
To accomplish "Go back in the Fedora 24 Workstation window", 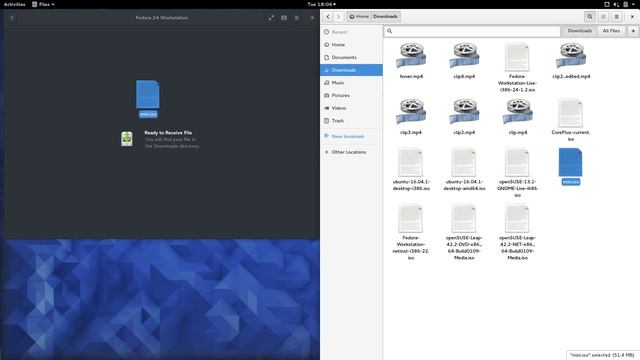I will click(x=12, y=18).
